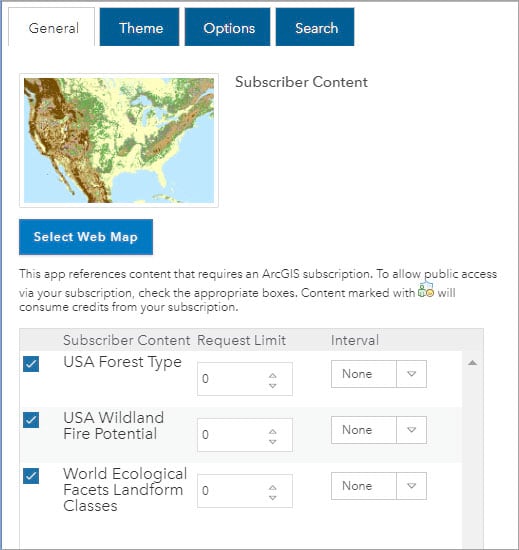Increase USA Forest Type request limit arrow
The height and width of the screenshot is (550, 519).
[x=272, y=375]
